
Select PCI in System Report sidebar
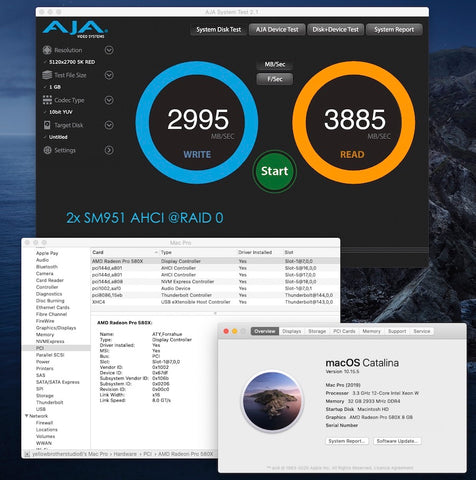click(56, 348)
